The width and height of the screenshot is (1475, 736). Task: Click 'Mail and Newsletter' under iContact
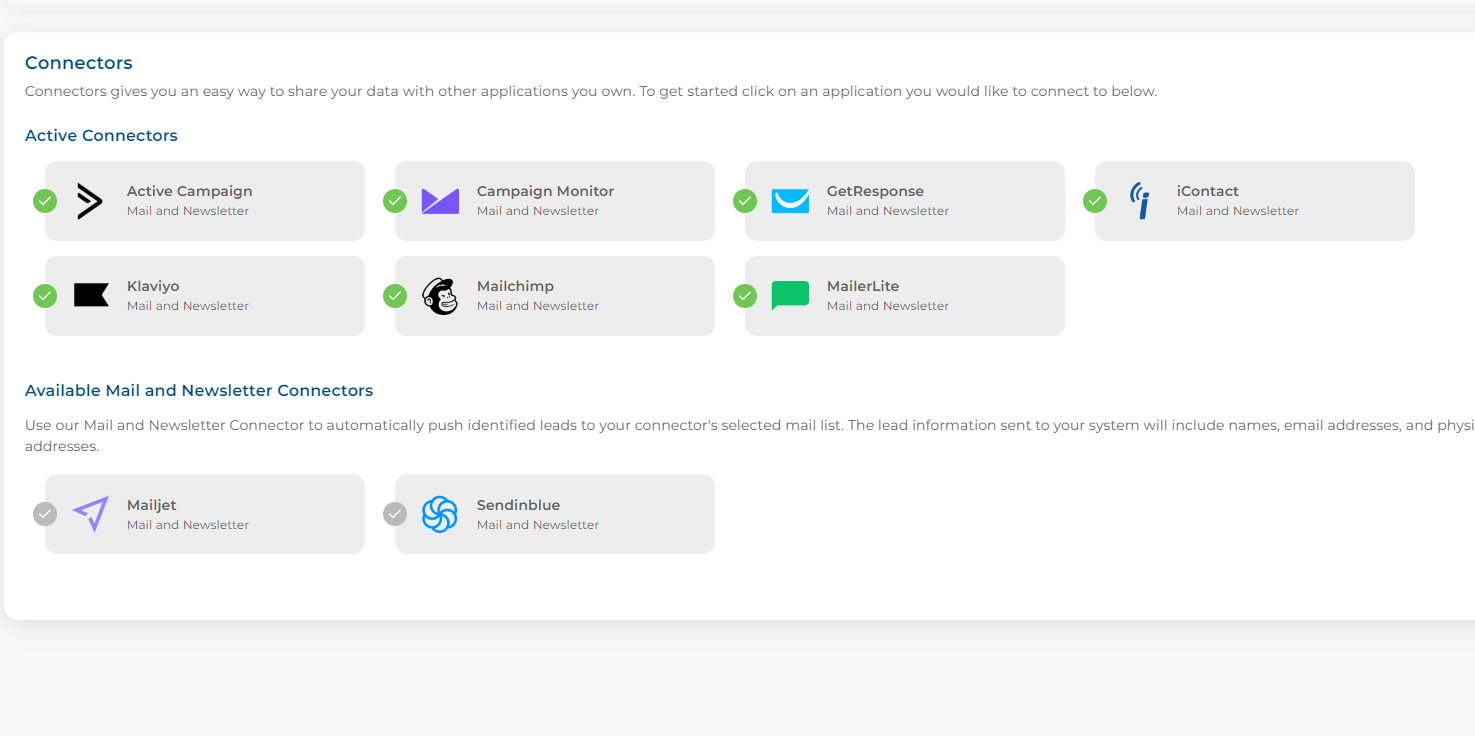pos(1238,211)
